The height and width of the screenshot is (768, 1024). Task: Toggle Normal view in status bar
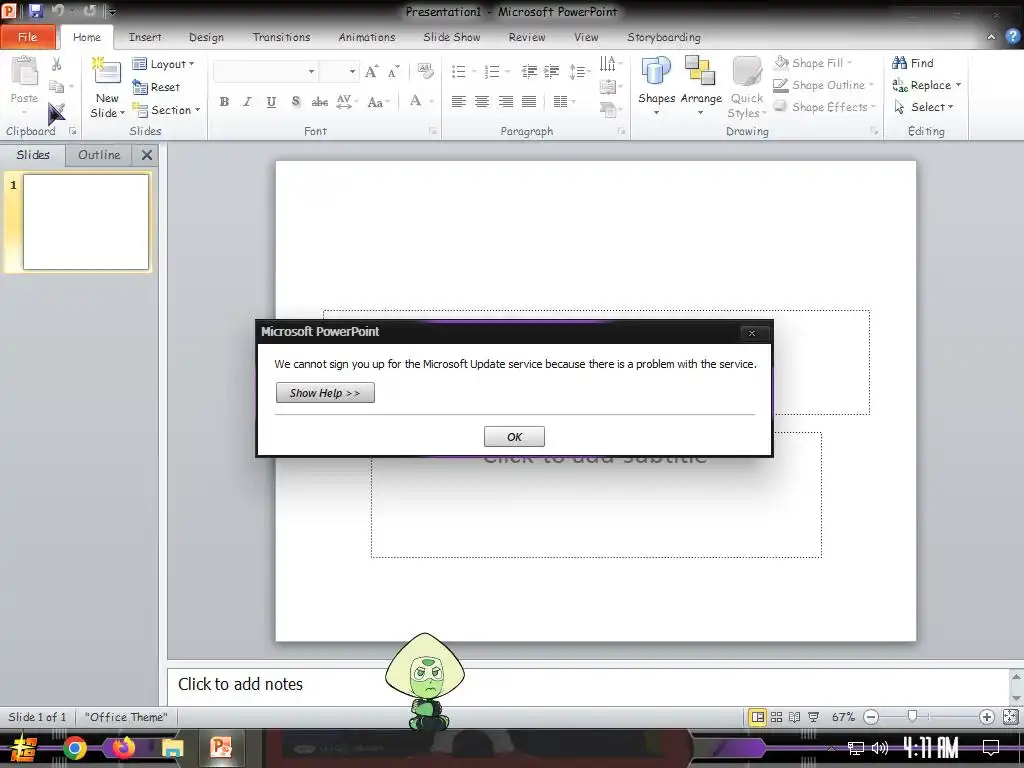(758, 717)
